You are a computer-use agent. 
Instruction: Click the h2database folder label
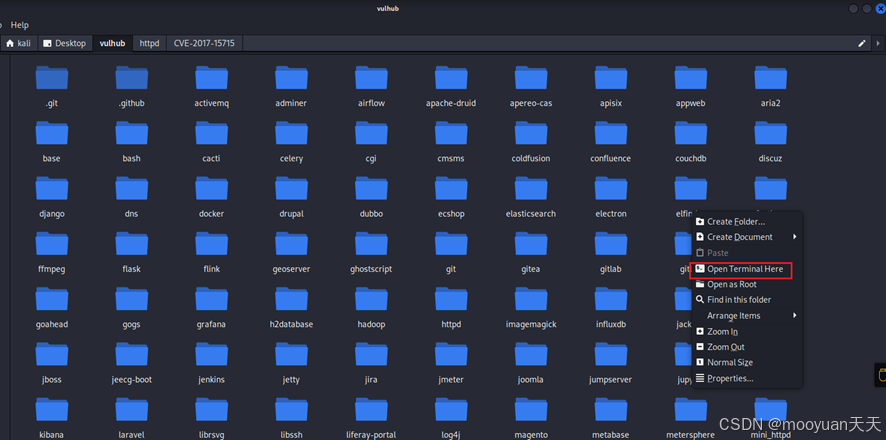click(292, 325)
